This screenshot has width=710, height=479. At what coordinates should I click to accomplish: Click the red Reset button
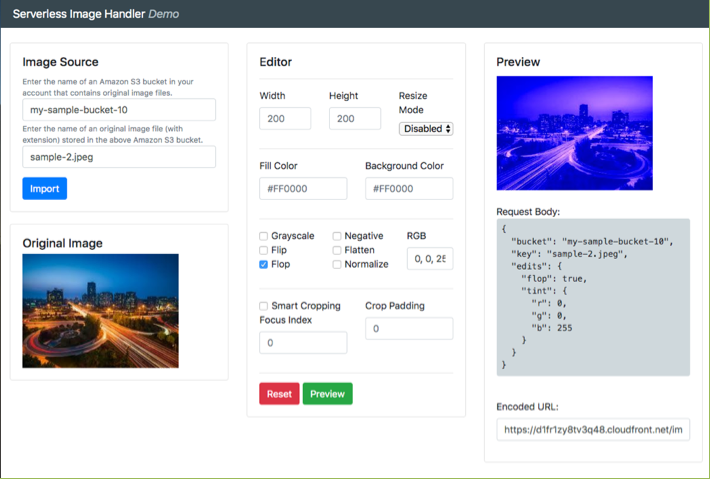click(x=279, y=394)
